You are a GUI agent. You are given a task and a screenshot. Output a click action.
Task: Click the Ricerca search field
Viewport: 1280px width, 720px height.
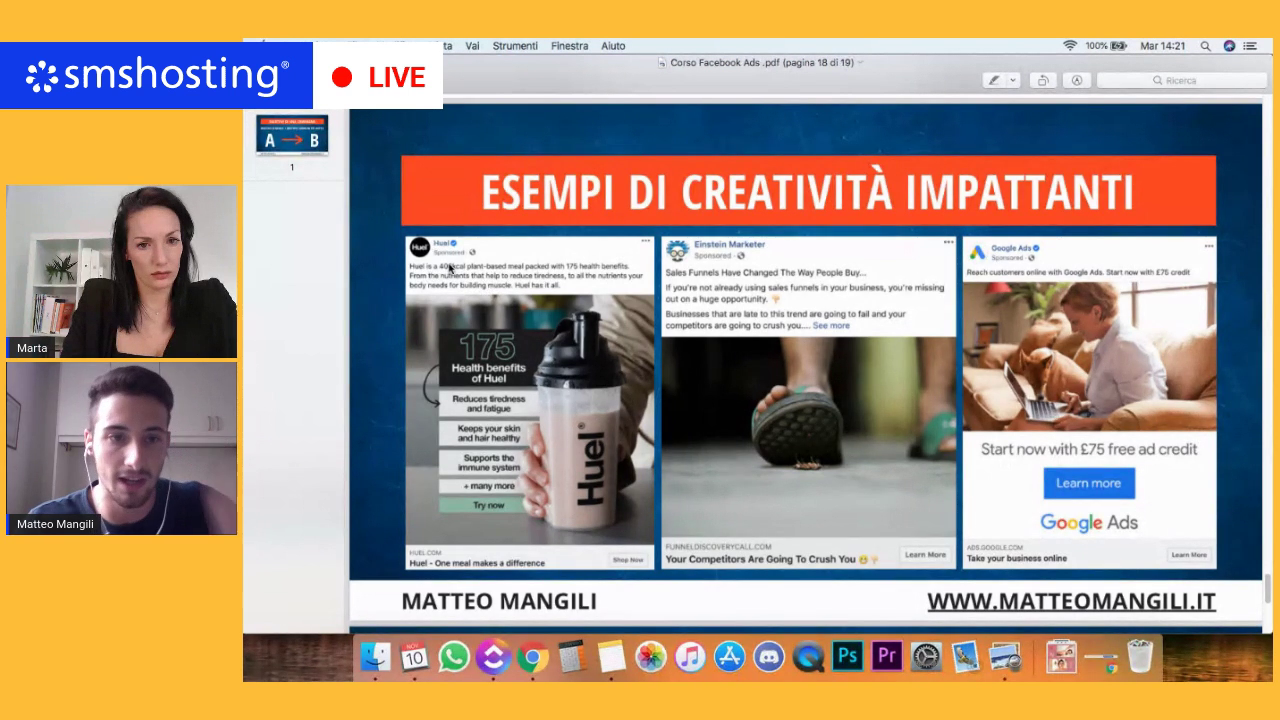click(1182, 80)
